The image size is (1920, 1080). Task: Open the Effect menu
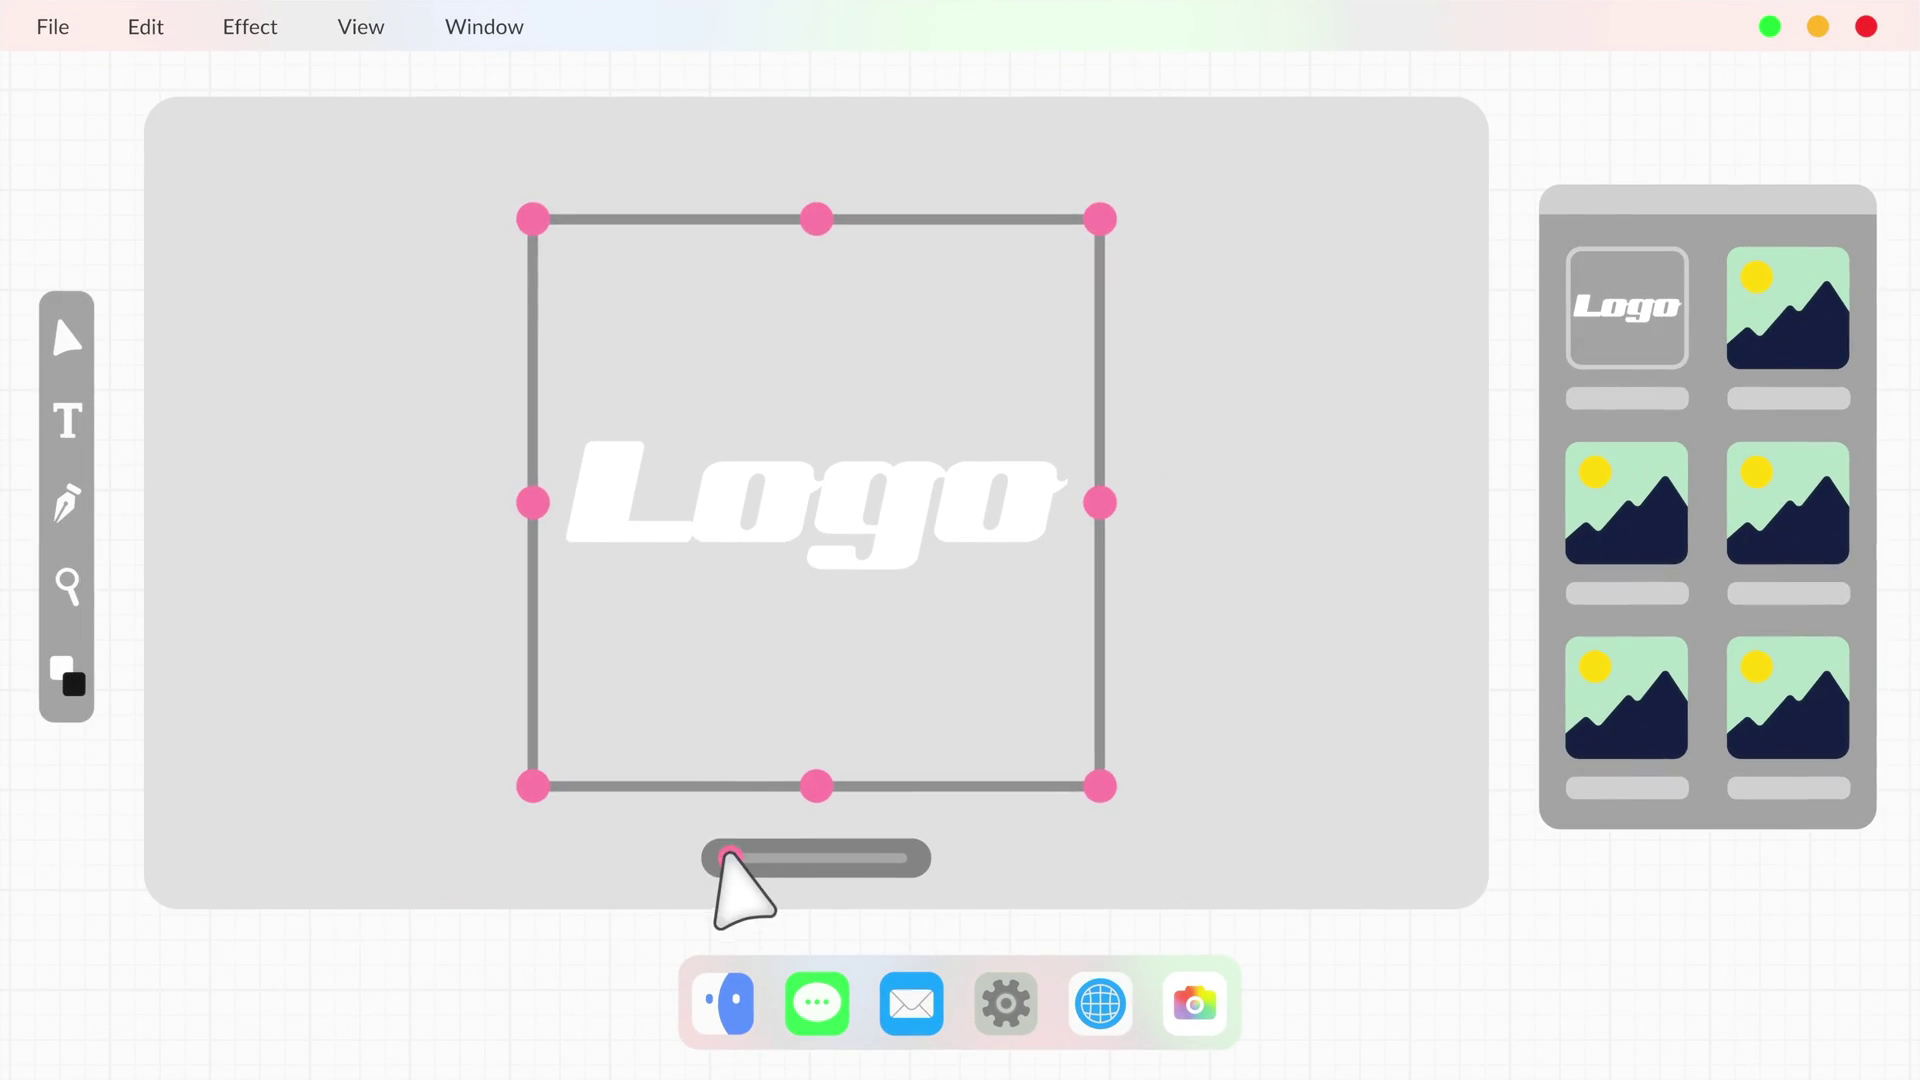click(x=249, y=27)
